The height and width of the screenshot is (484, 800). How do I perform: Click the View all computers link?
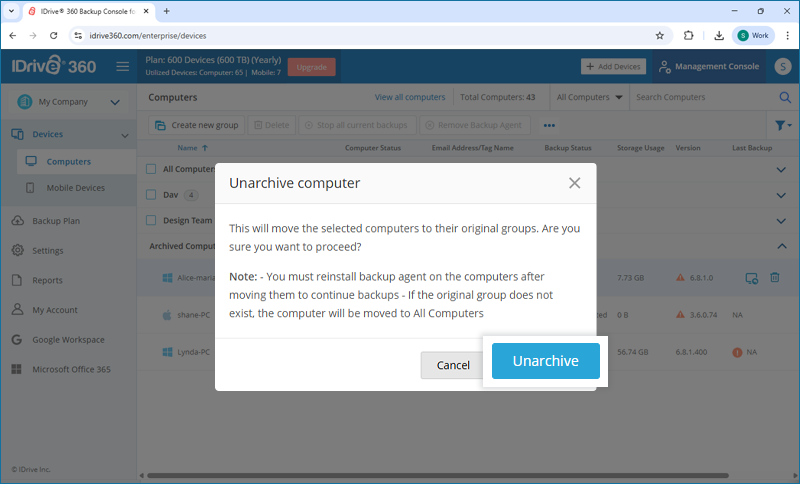pyautogui.click(x=410, y=97)
